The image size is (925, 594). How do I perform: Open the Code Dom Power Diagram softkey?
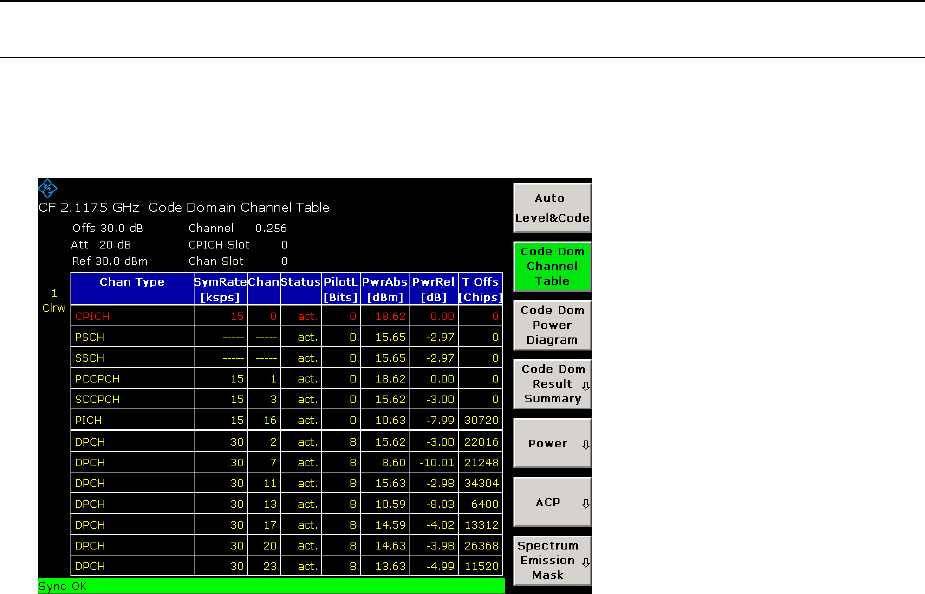pos(552,326)
